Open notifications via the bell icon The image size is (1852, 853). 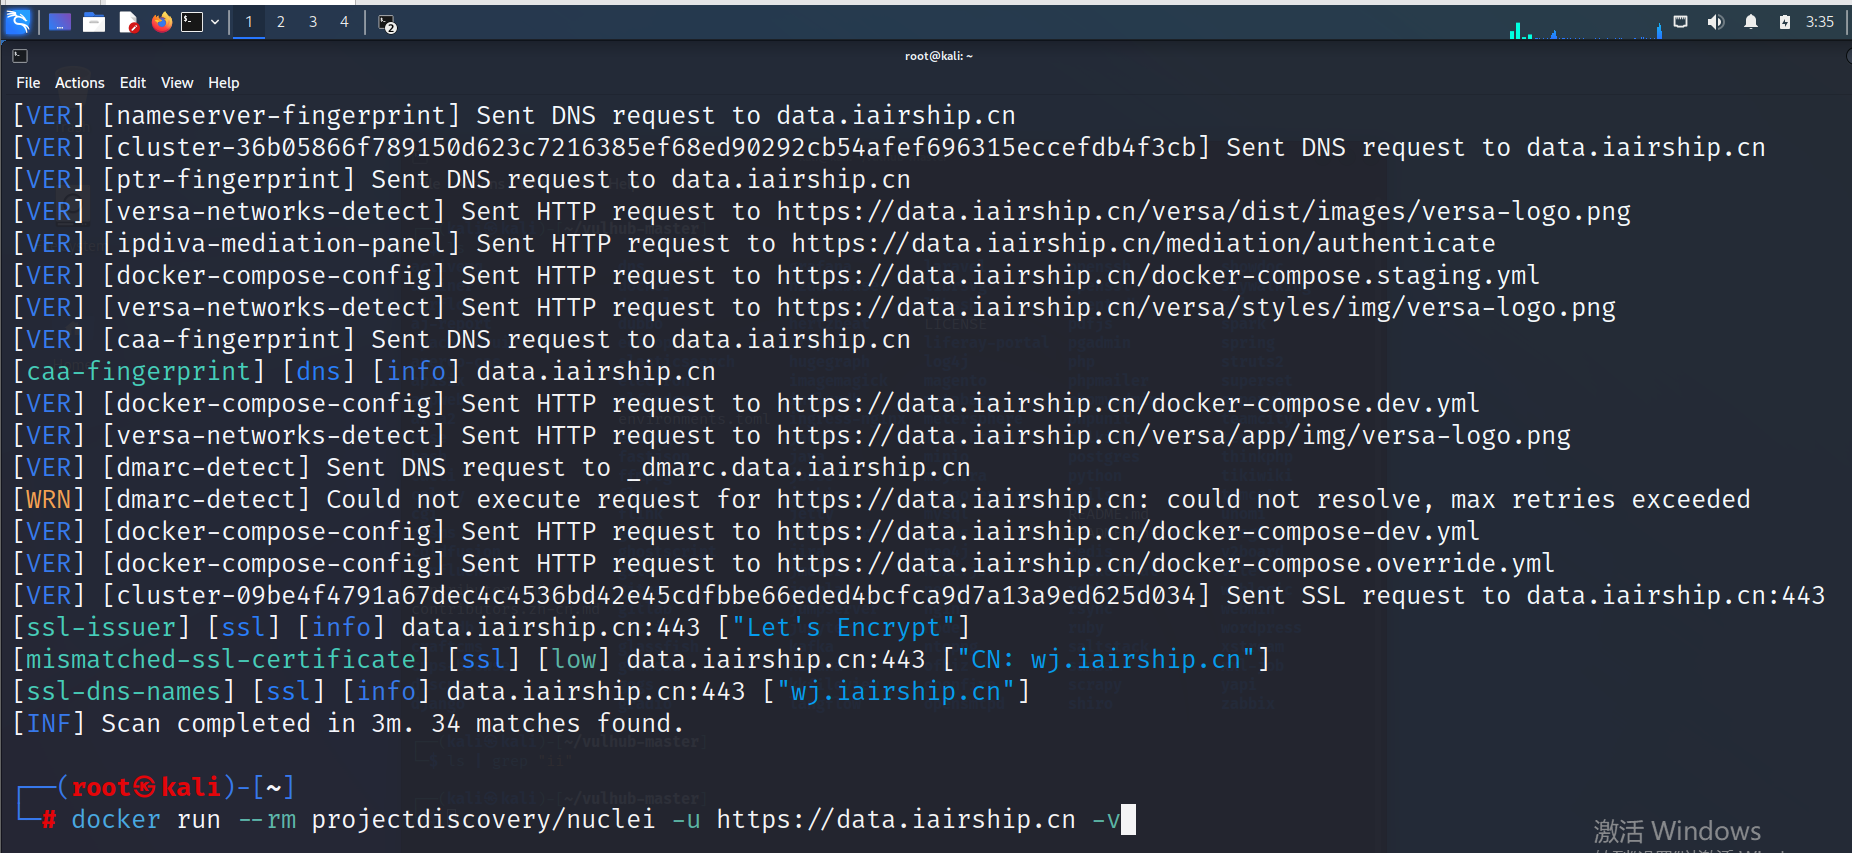[x=1751, y=21]
